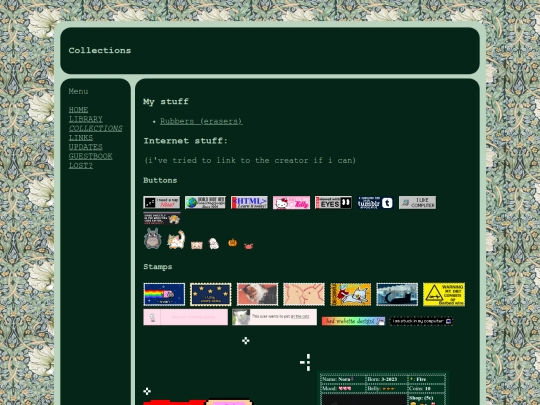
Task: Click the 'HTML Learn it today' button
Action: [249, 202]
